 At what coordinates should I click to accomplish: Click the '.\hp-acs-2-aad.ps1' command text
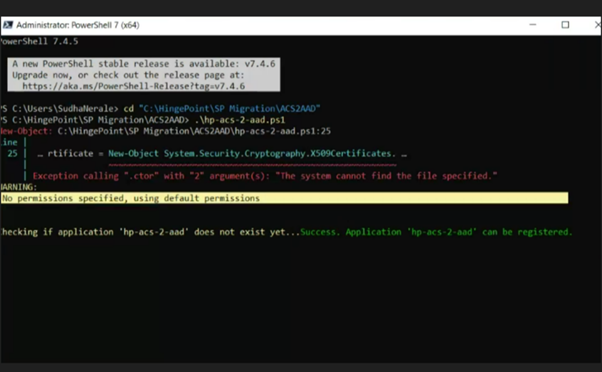click(240, 120)
